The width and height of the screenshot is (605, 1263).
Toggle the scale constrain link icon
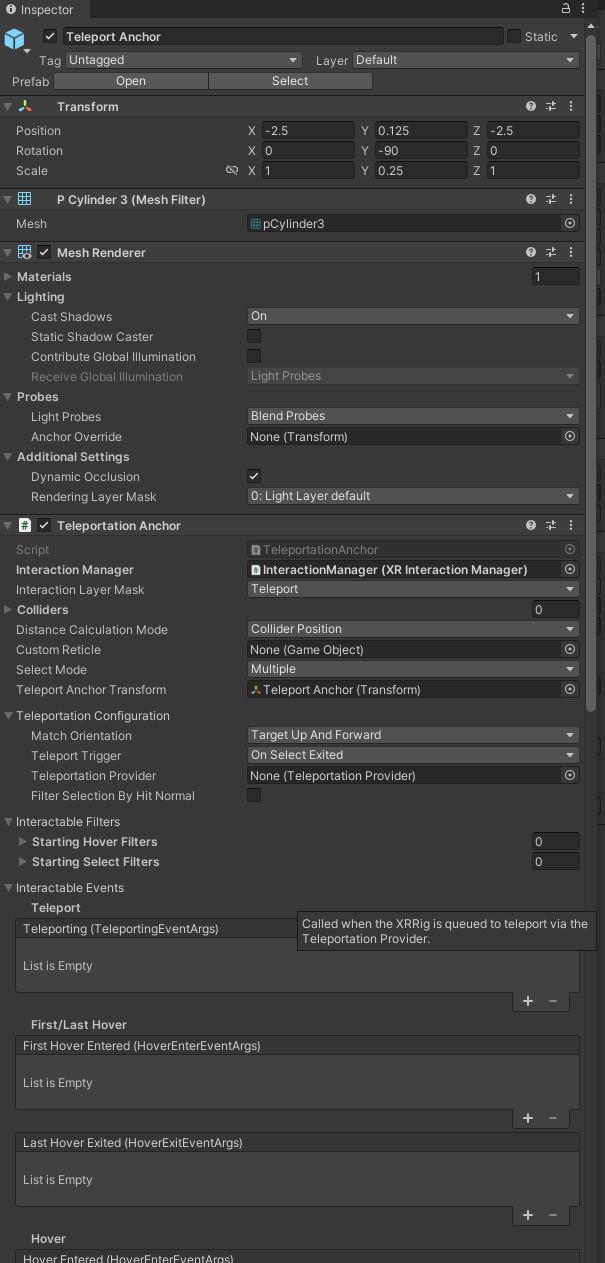point(233,170)
